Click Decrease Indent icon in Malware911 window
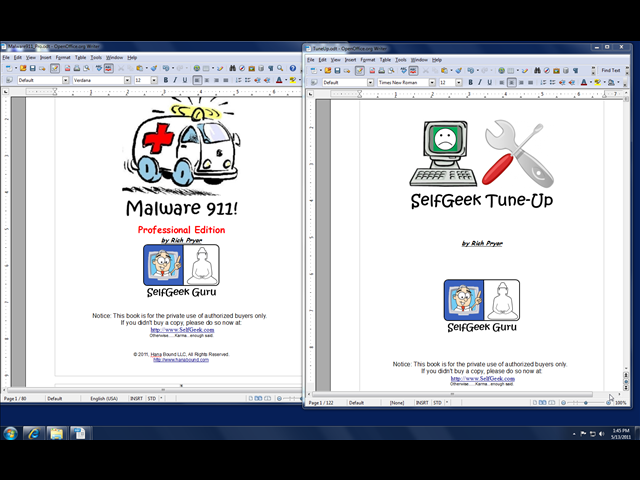The height and width of the screenshot is (480, 640). pyautogui.click(x=258, y=80)
